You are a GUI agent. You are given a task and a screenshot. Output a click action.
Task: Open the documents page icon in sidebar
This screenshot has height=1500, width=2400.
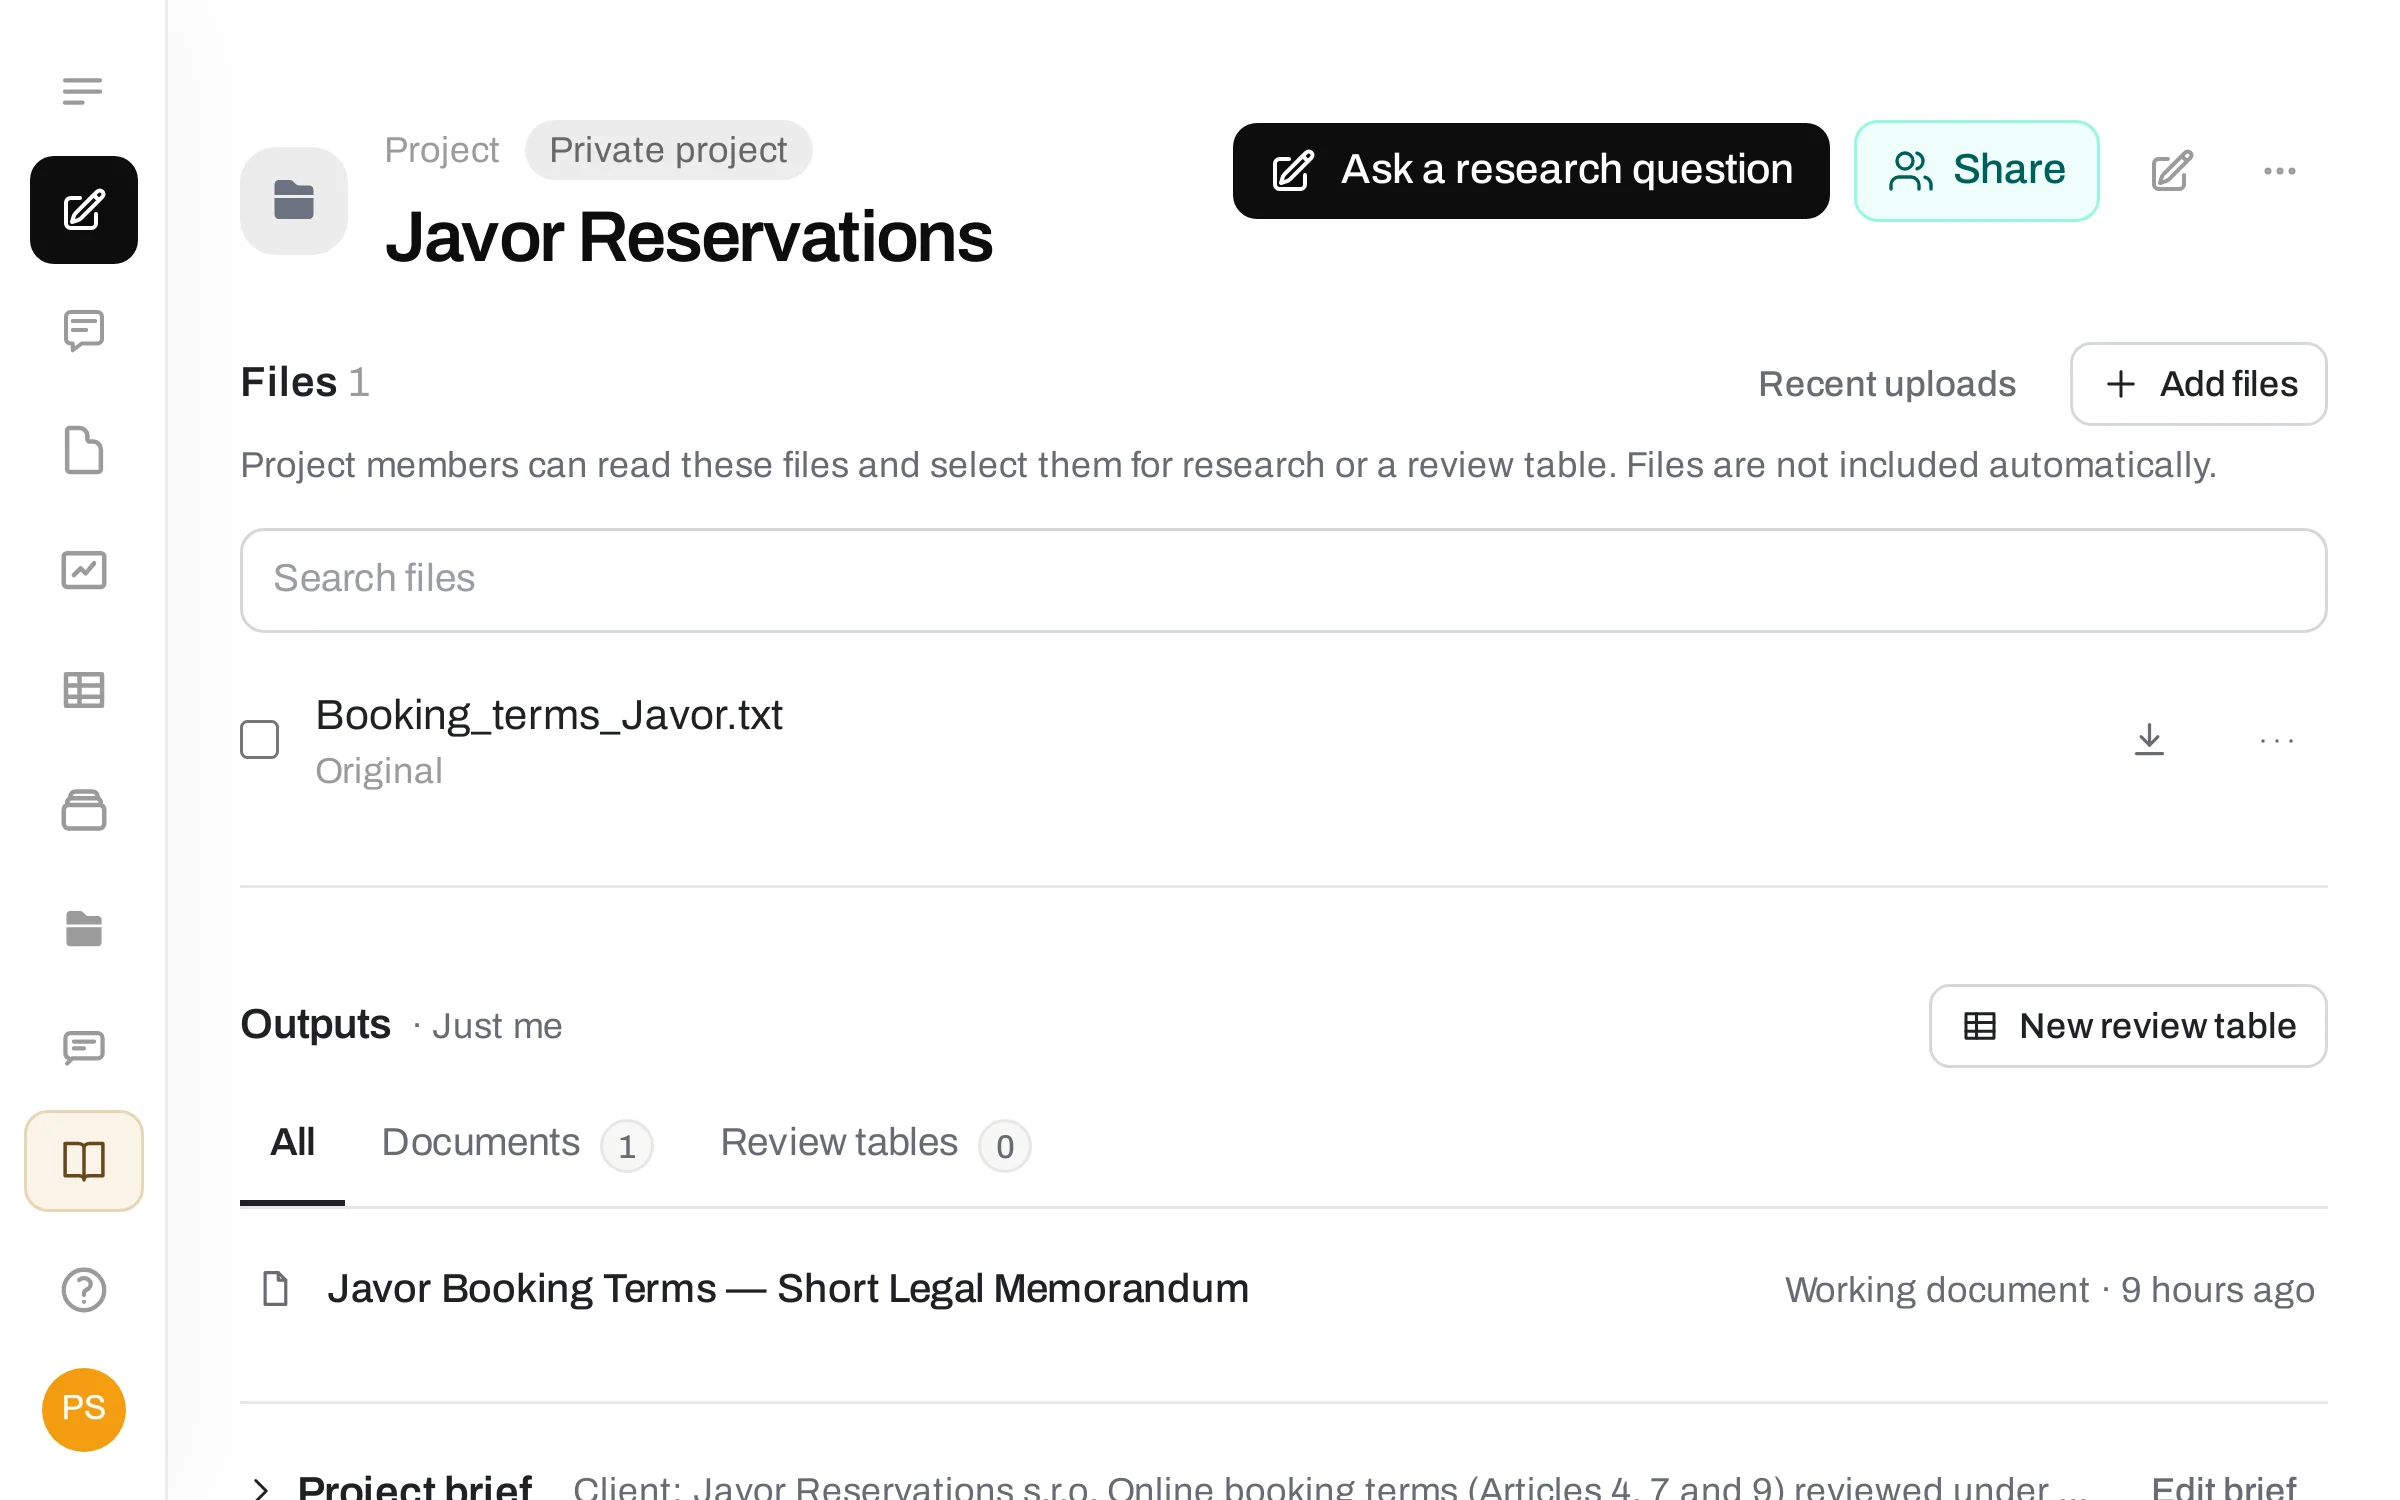pyautogui.click(x=84, y=450)
